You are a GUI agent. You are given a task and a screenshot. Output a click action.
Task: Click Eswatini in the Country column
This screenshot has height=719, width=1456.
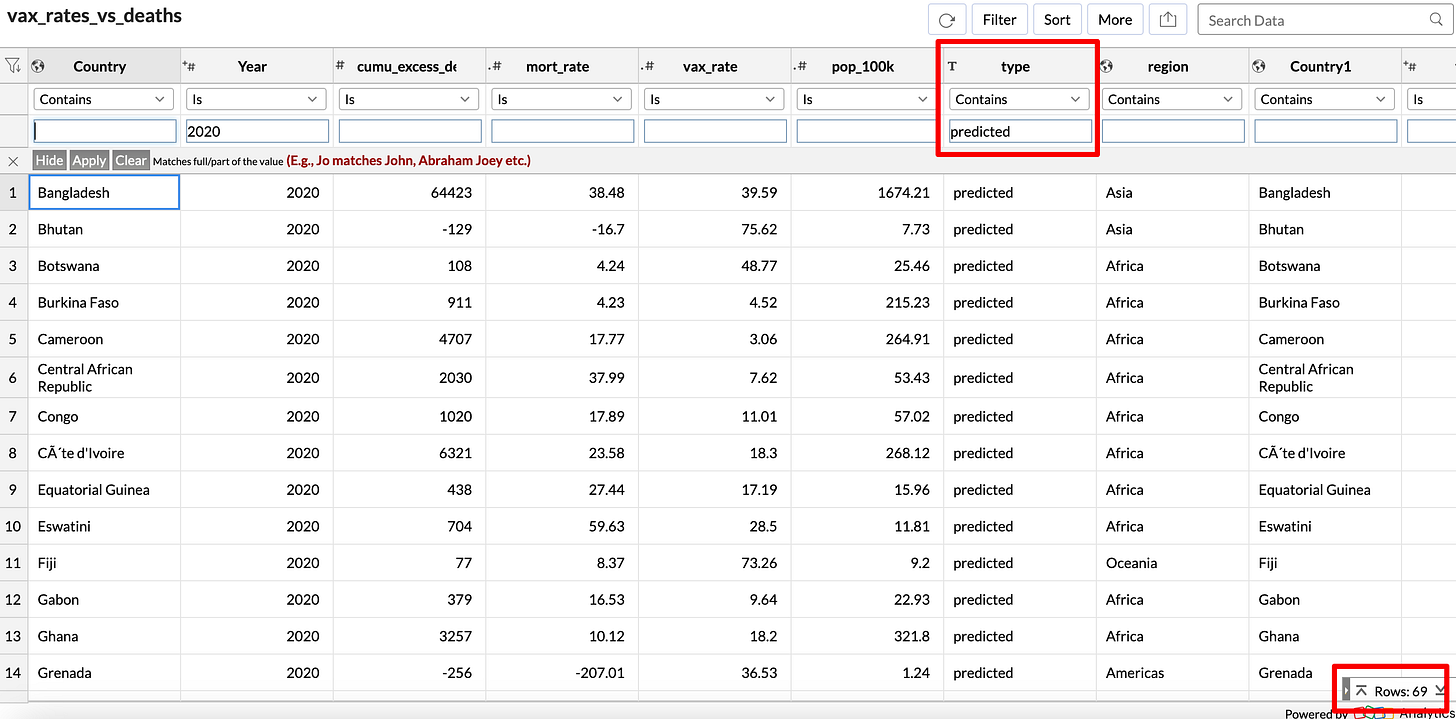[104, 526]
